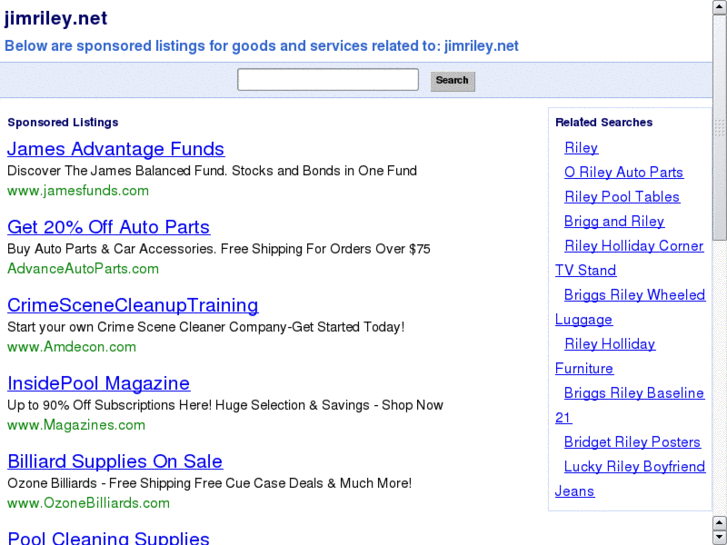The width and height of the screenshot is (727, 545).
Task: Click the Free Shipping auto parts description
Action: (x=219, y=249)
